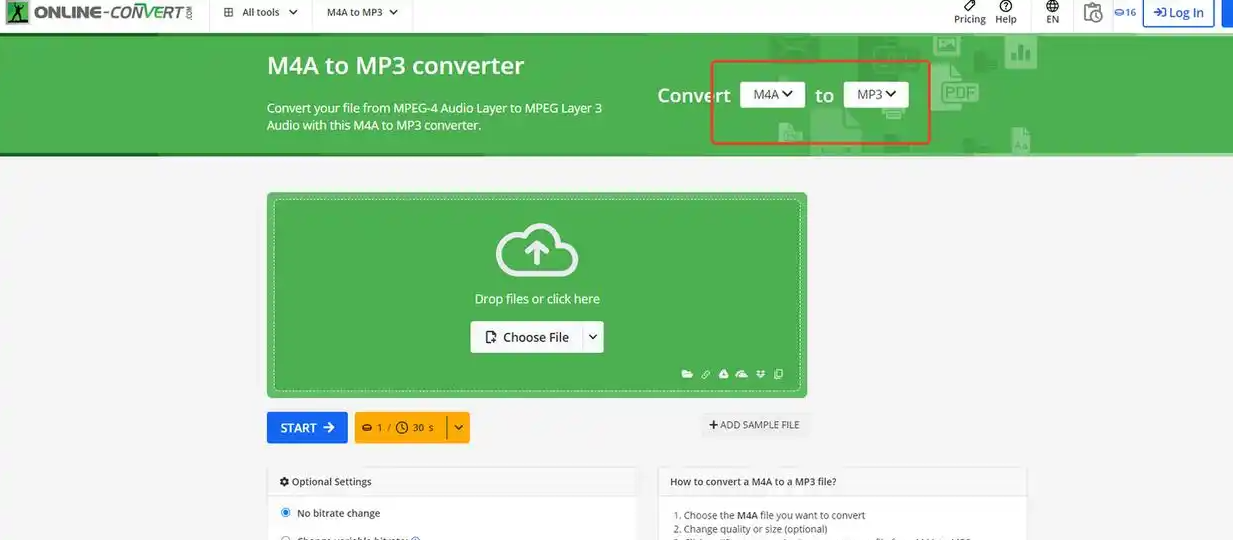Expand the M4A source format dropdown
This screenshot has width=1233, height=540.
pyautogui.click(x=772, y=95)
